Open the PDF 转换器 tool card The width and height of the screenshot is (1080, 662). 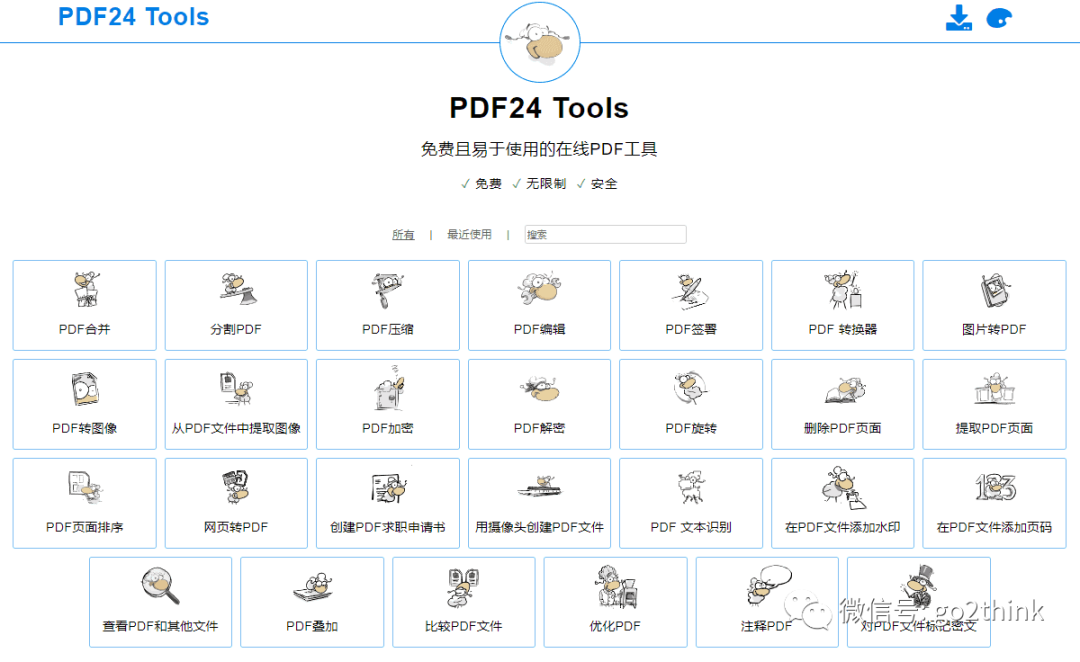(842, 305)
